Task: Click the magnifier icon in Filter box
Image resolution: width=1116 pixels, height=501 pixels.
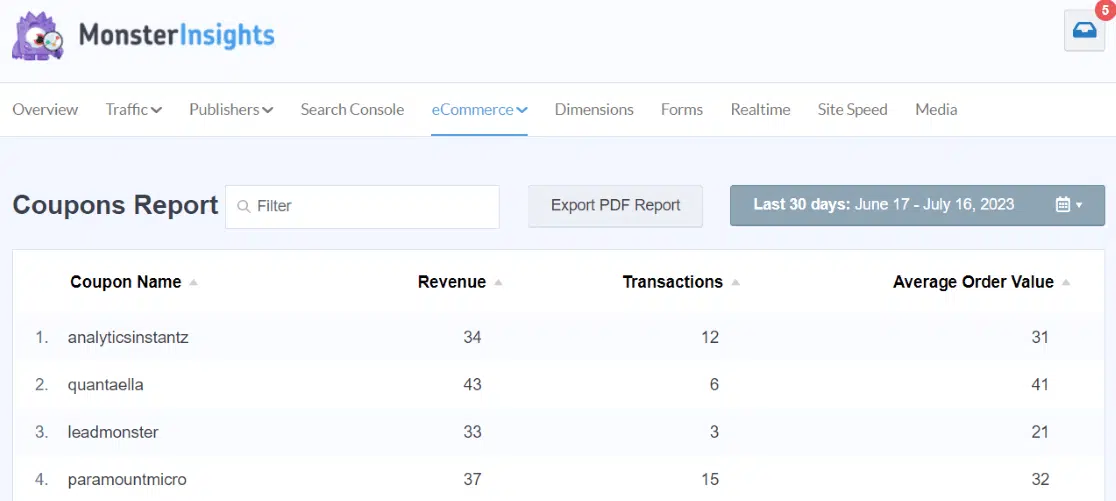Action: pos(243,206)
